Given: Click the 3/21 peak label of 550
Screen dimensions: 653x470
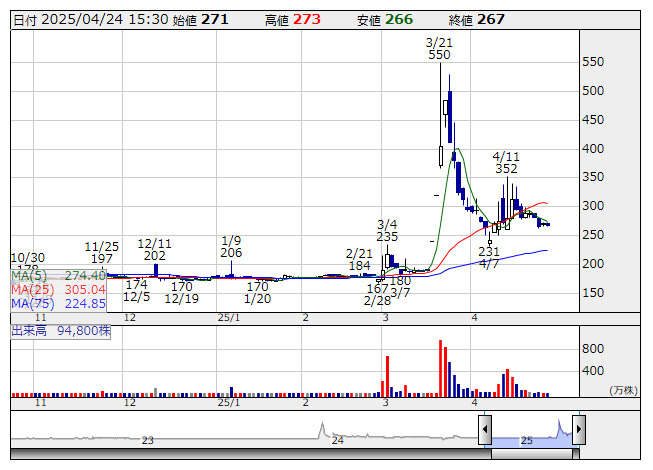Looking at the screenshot, I should click(x=438, y=49).
